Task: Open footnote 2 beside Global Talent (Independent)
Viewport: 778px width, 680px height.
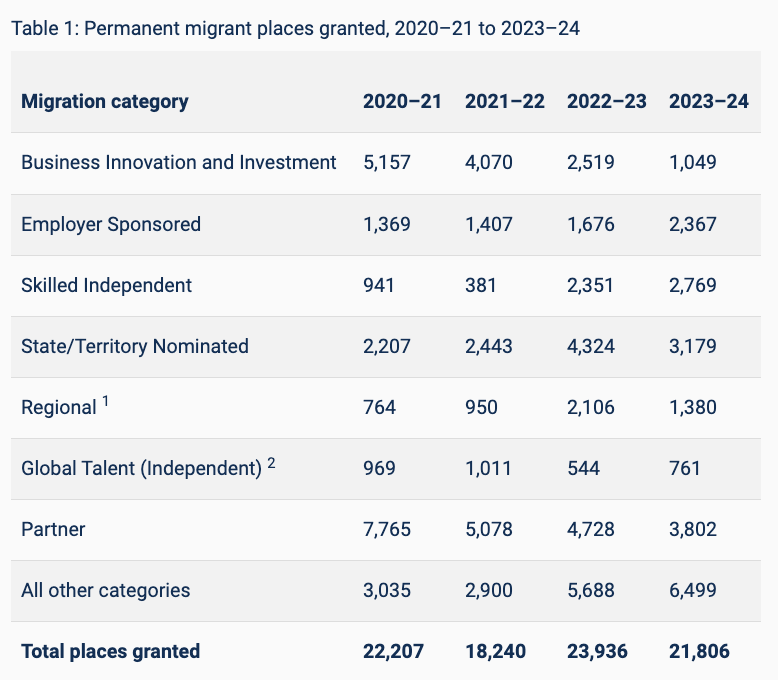Action: click(271, 463)
